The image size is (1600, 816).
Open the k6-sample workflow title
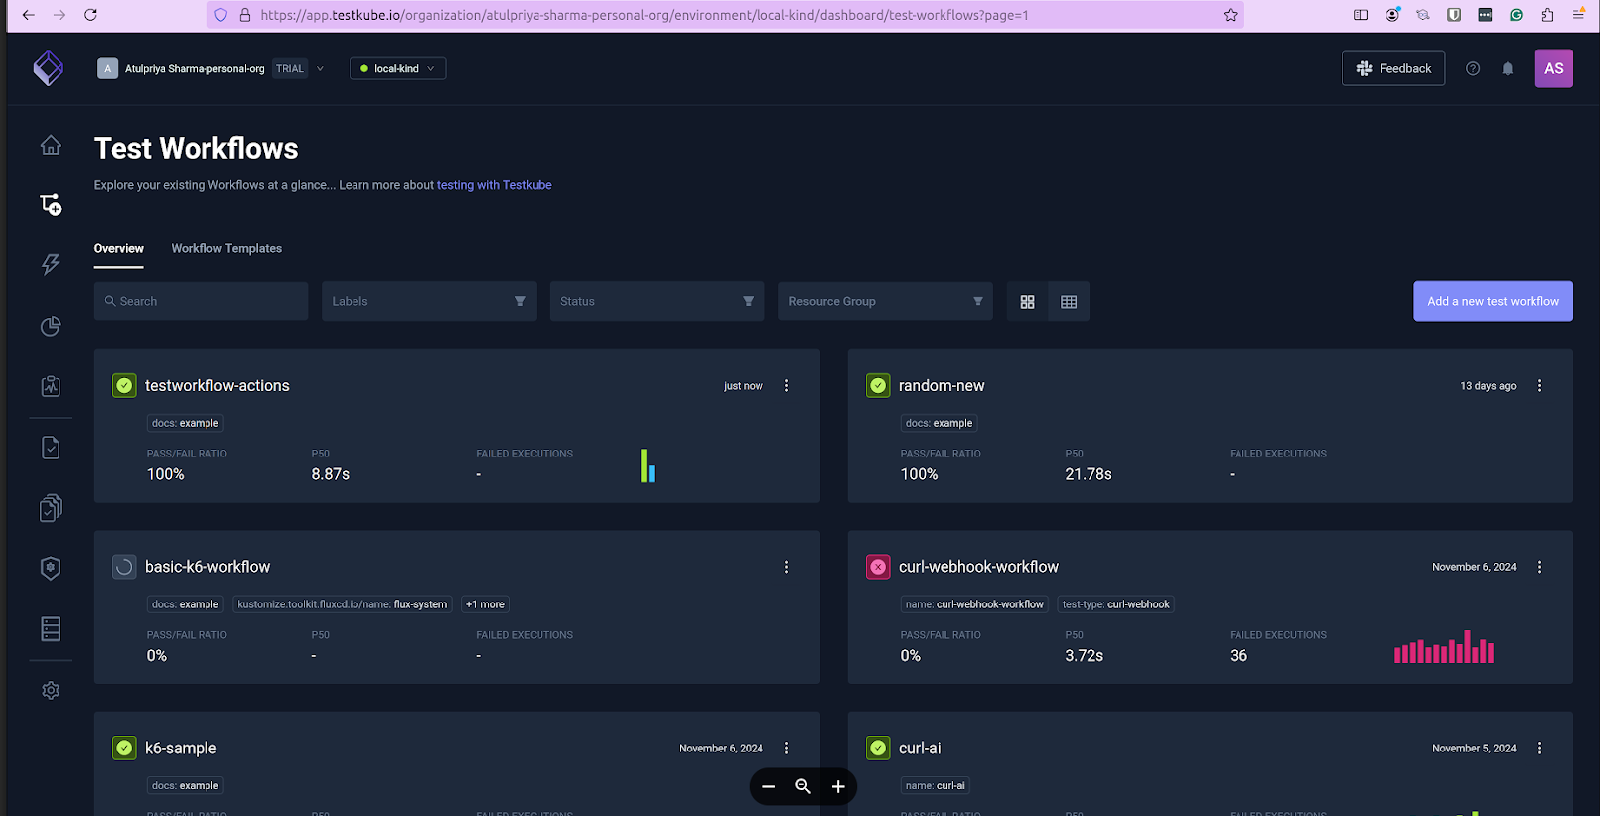(180, 748)
